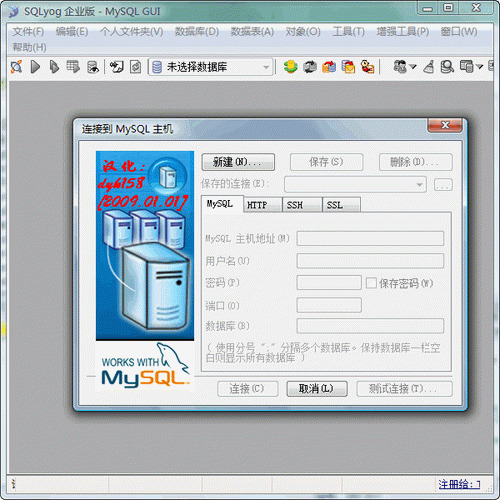500x500 pixels.
Task: Expand the 保存的连接 saved connections combo box
Action: (355, 184)
